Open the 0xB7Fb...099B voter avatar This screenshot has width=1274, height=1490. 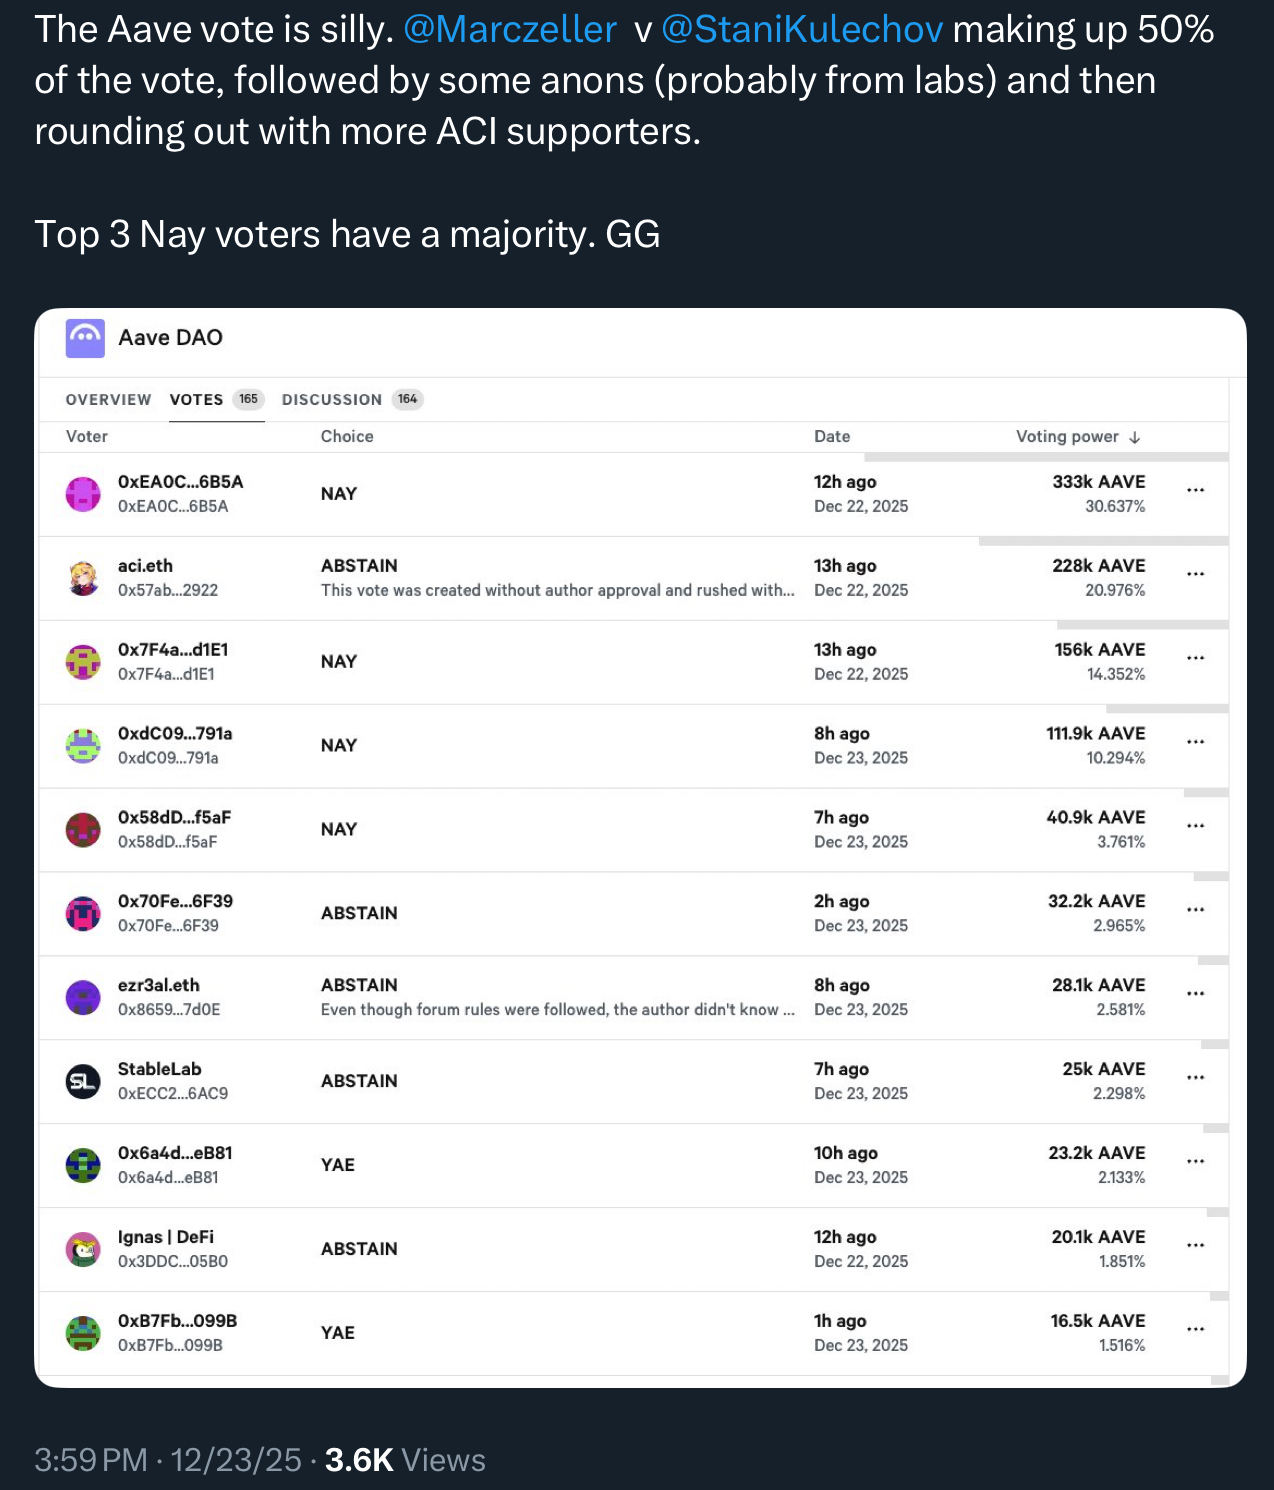[85, 1332]
